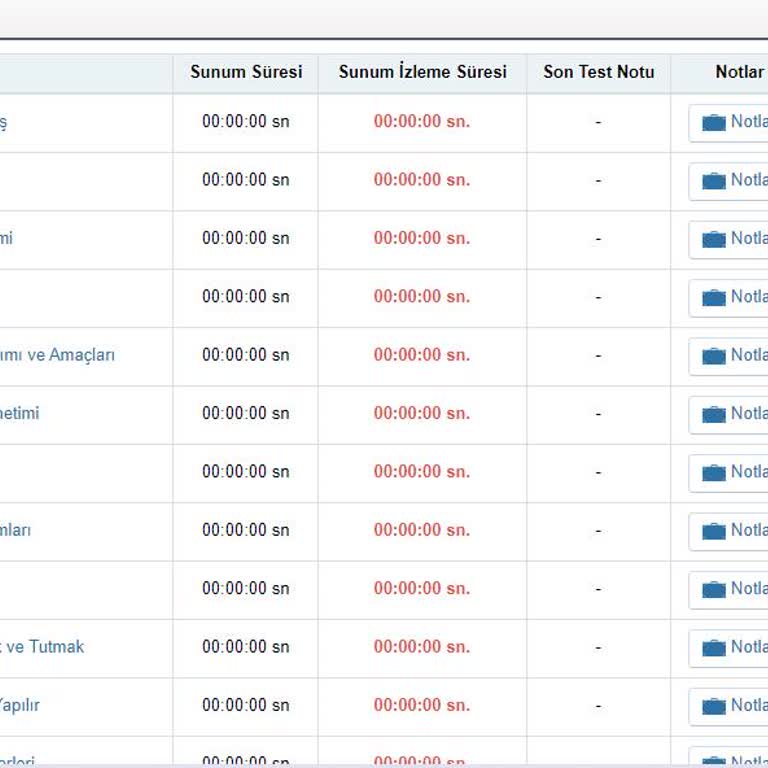Image resolution: width=768 pixels, height=768 pixels.
Task: Click the 'Notlar' column header
Action: pos(739,72)
